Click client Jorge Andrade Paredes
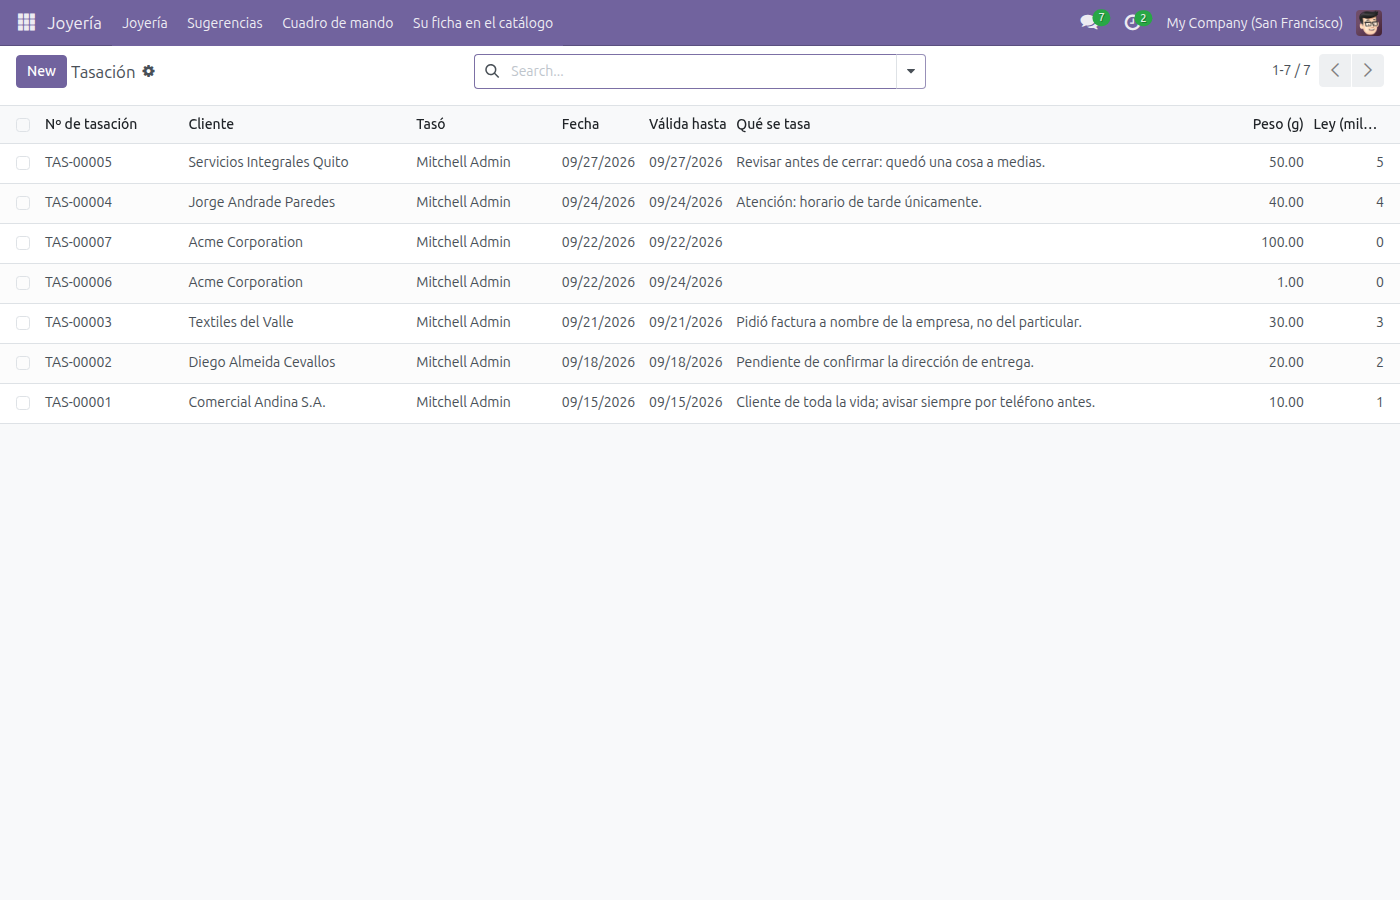The width and height of the screenshot is (1400, 900). (261, 202)
